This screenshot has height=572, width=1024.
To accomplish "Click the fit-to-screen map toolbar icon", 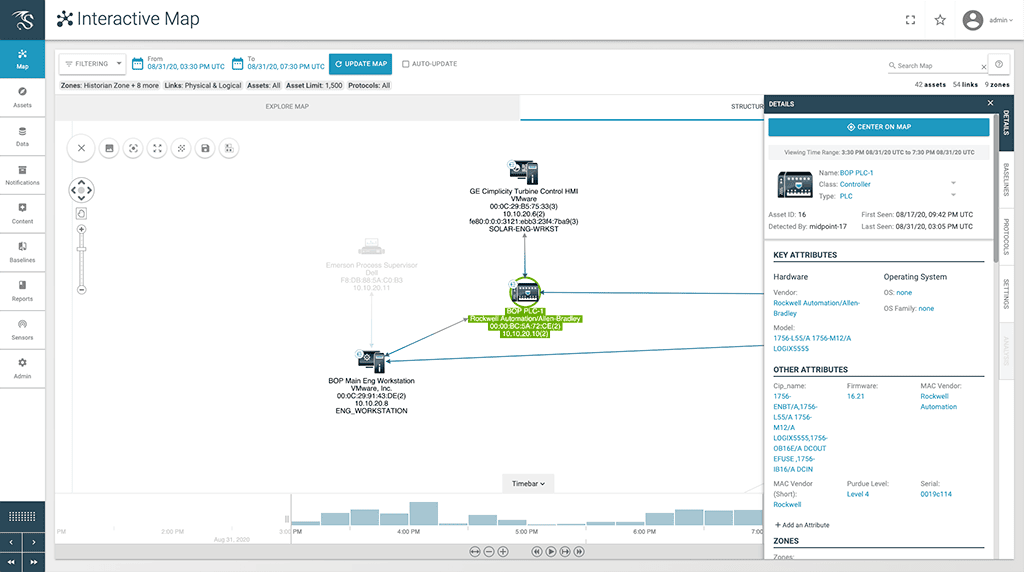I will tap(157, 148).
